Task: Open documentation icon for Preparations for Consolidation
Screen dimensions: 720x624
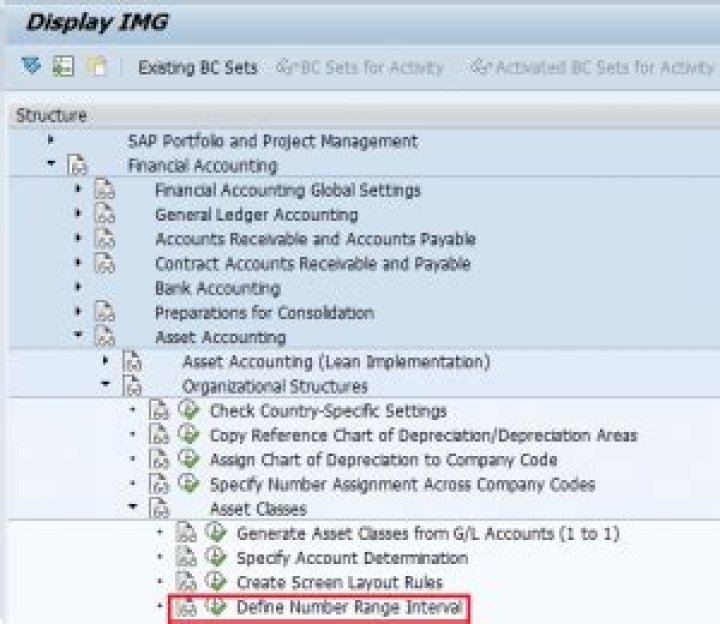Action: (x=104, y=312)
